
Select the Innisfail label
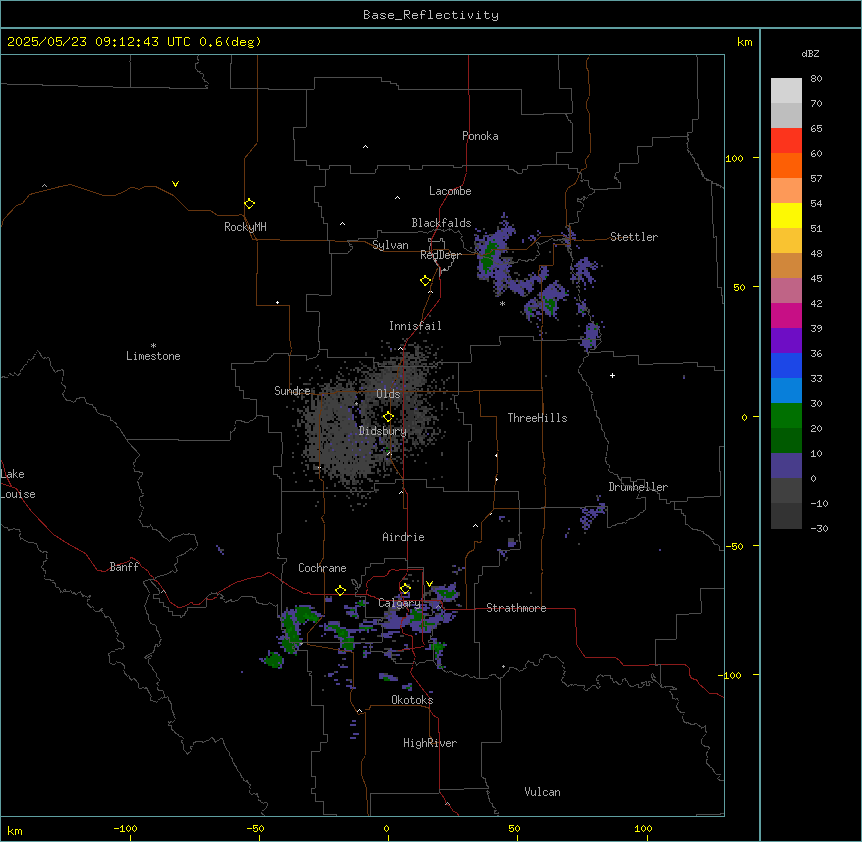click(x=415, y=326)
